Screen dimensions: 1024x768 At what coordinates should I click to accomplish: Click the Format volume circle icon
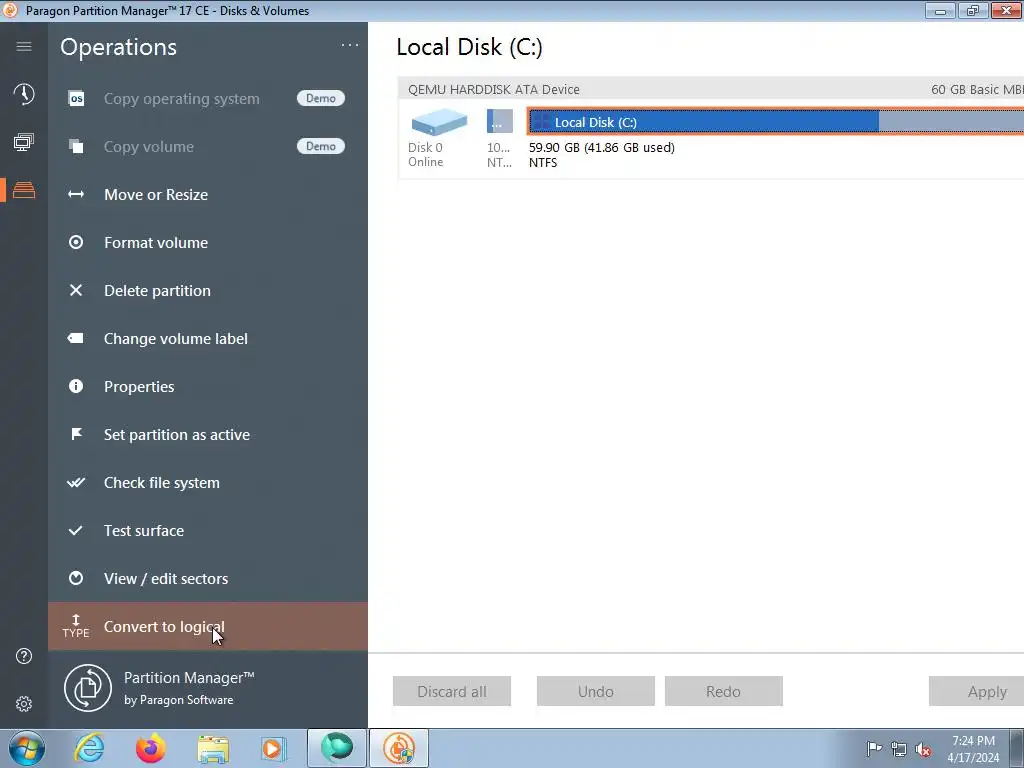coord(76,242)
